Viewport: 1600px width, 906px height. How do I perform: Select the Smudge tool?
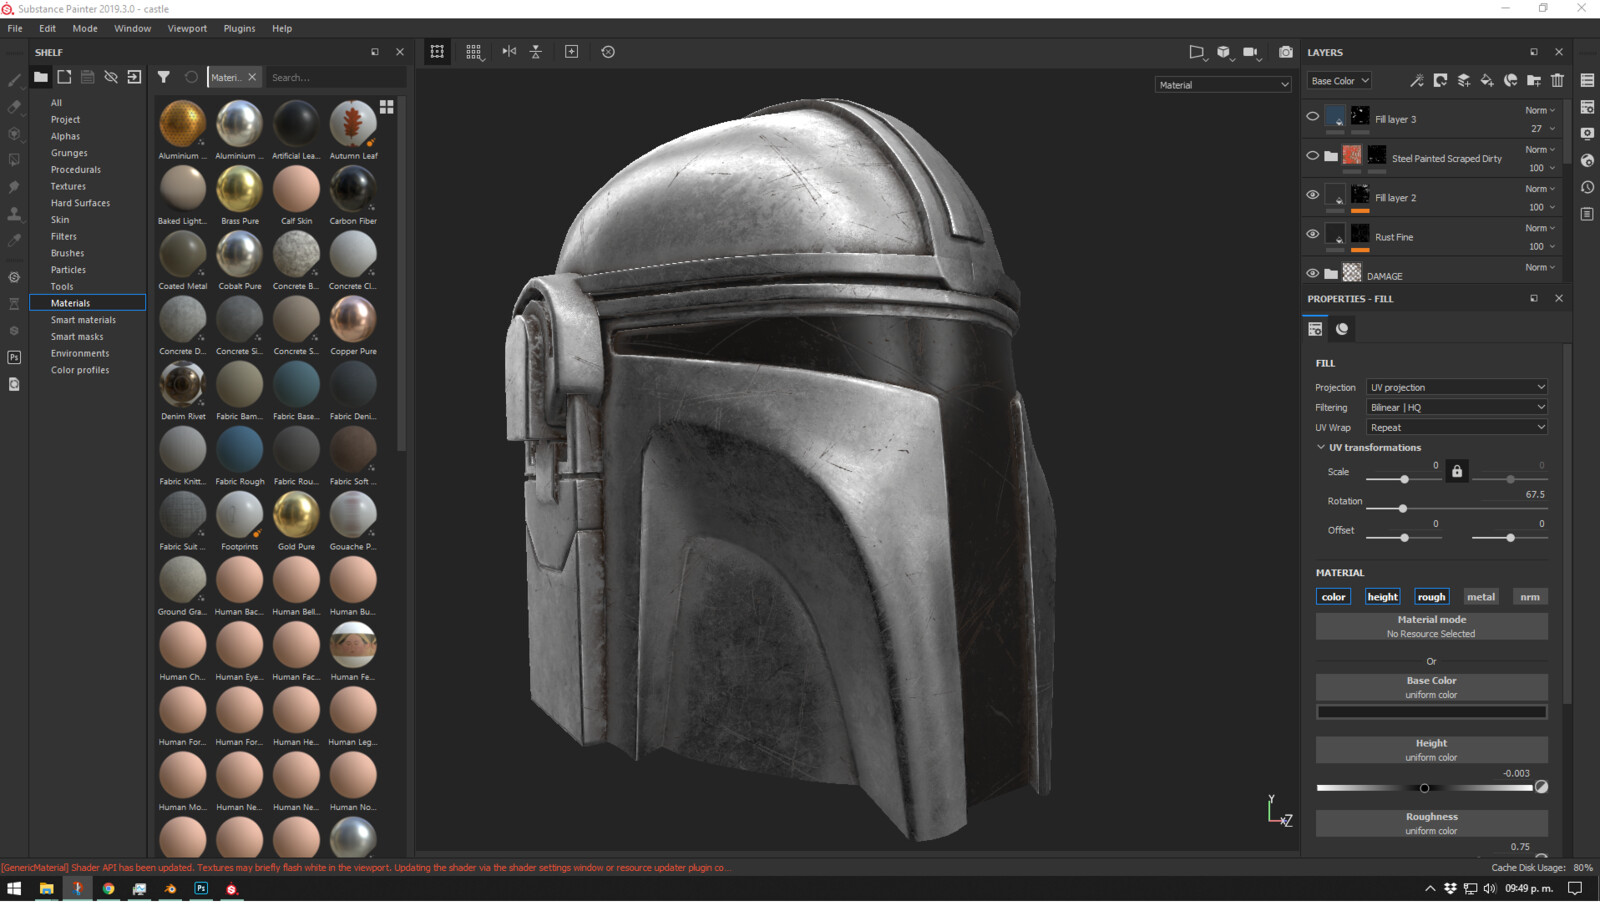(x=14, y=186)
